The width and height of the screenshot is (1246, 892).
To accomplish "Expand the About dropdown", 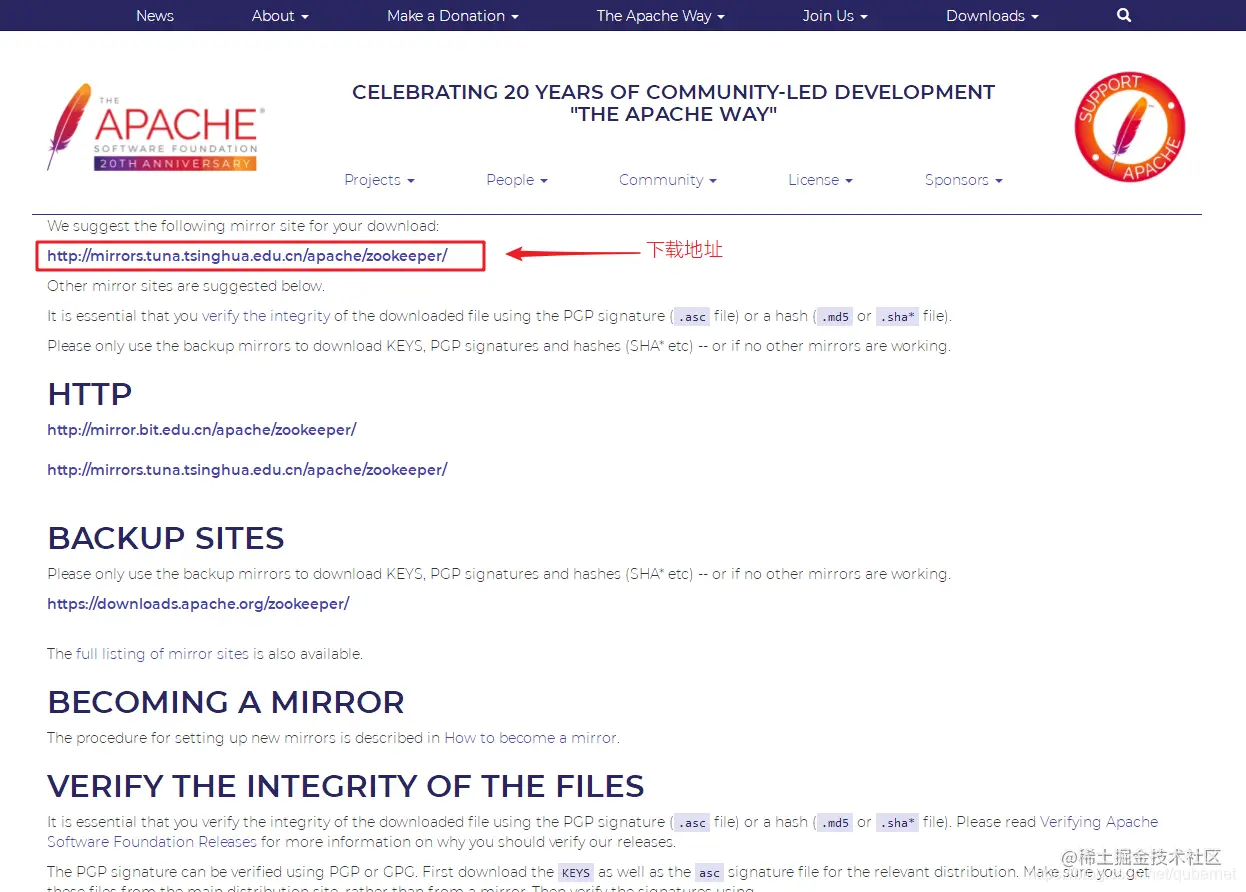I will [x=280, y=16].
